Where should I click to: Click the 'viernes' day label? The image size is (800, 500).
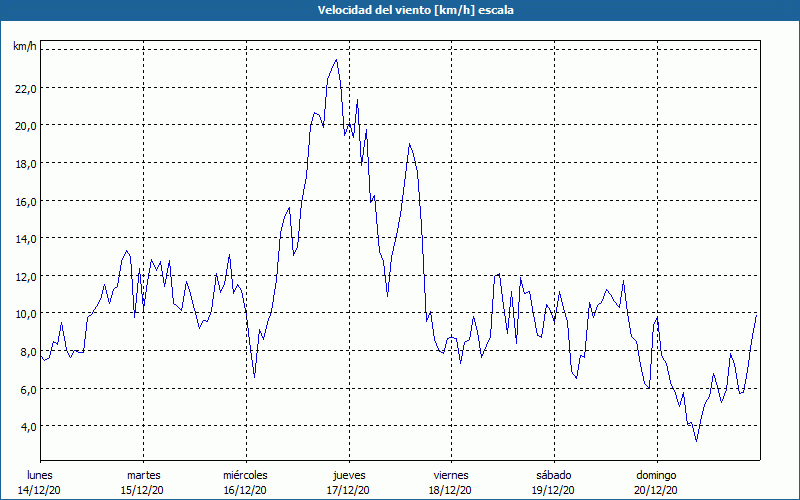click(x=451, y=475)
